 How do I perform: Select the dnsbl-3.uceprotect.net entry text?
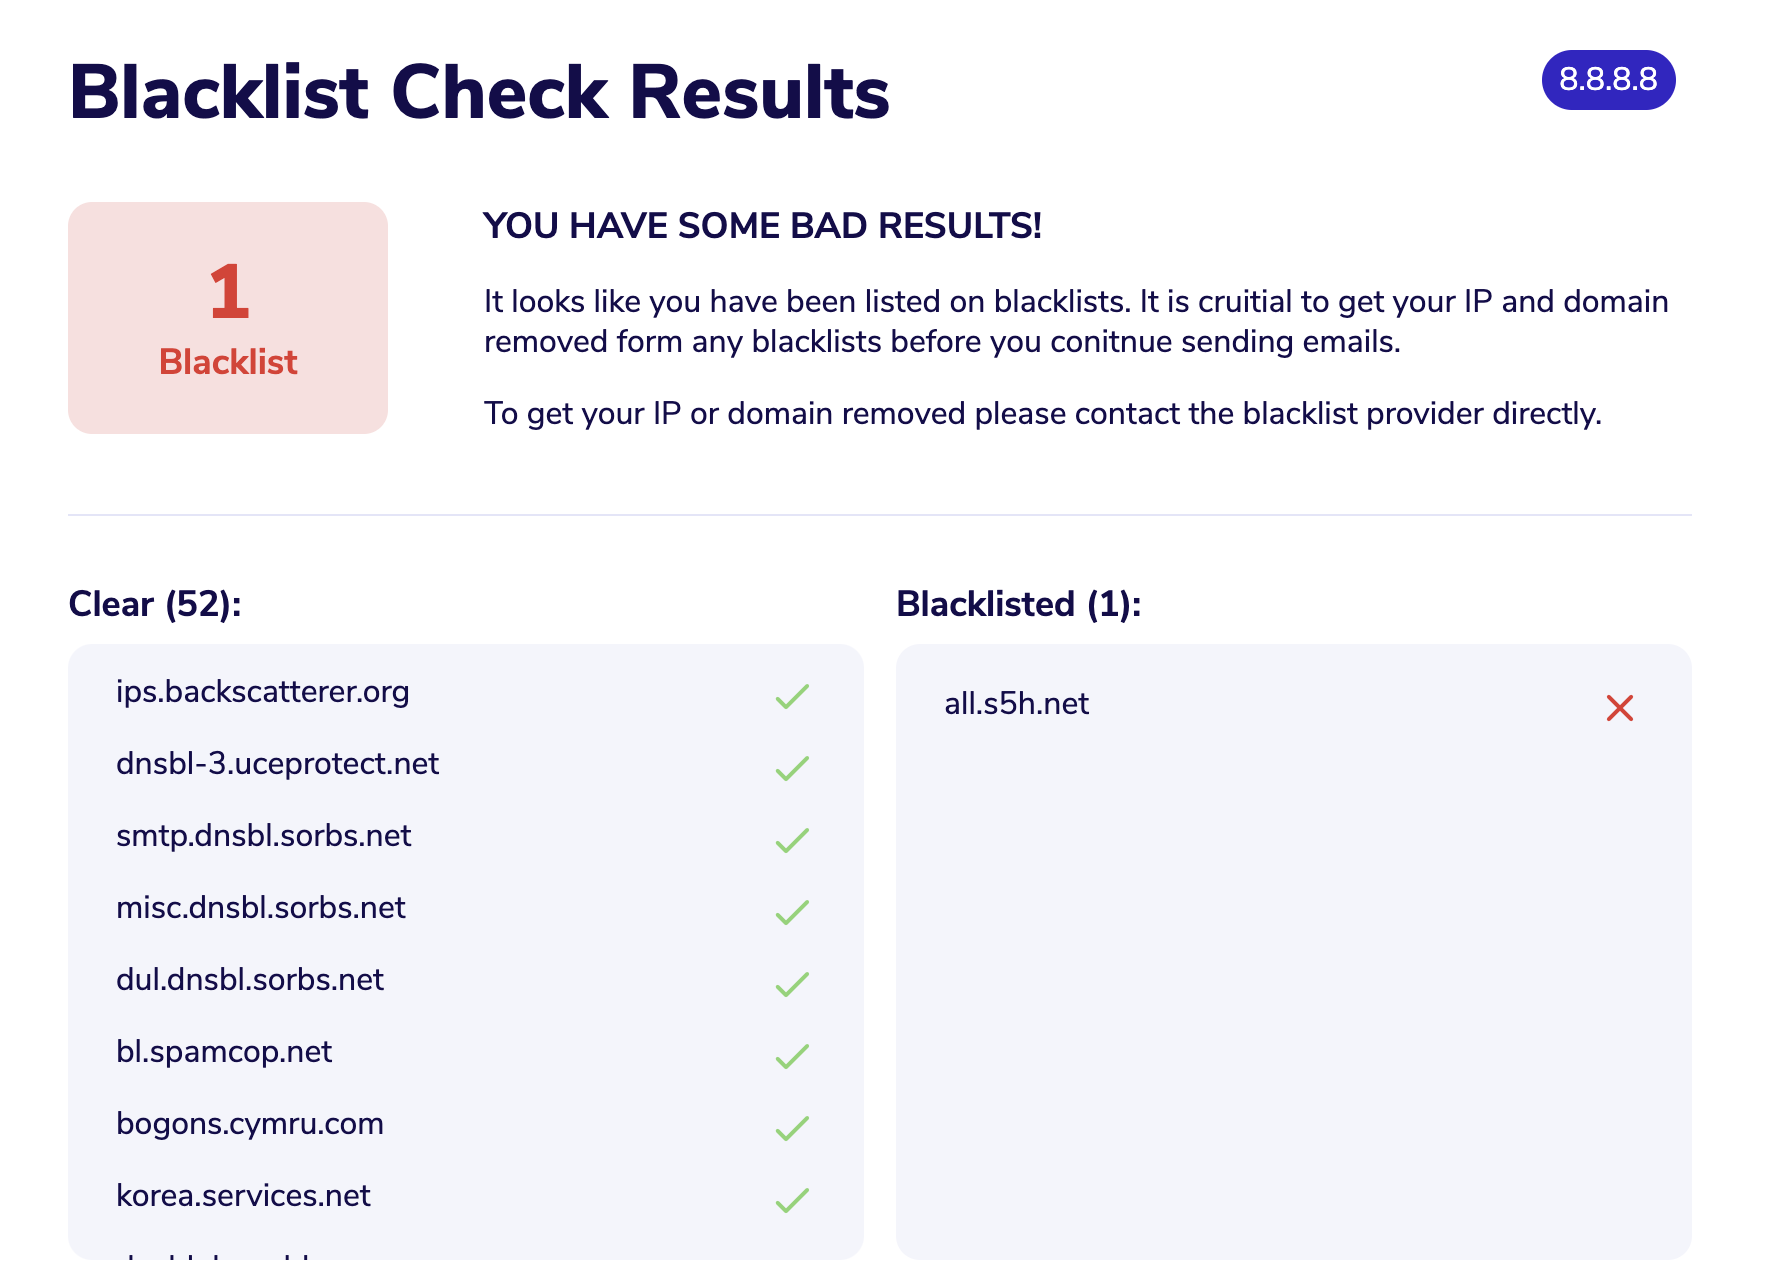(278, 764)
